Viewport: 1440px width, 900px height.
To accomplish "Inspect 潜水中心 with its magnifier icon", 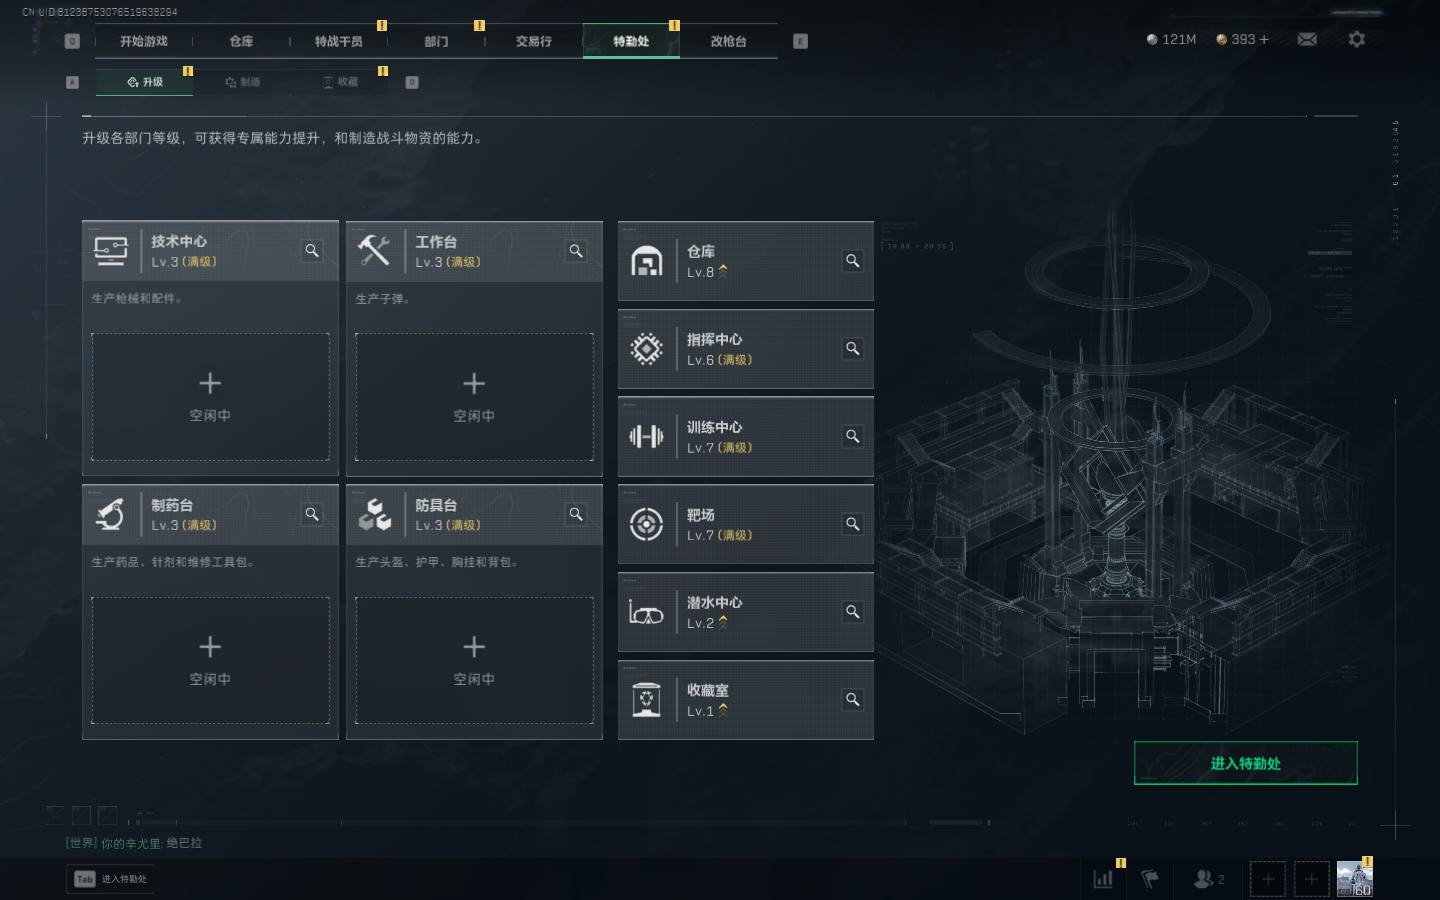I will tap(852, 612).
